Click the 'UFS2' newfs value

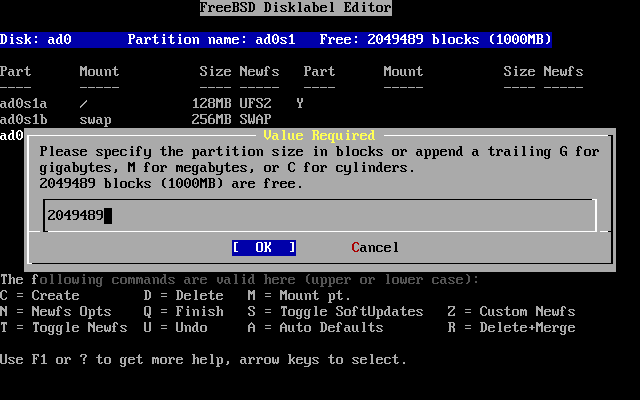click(x=255, y=104)
